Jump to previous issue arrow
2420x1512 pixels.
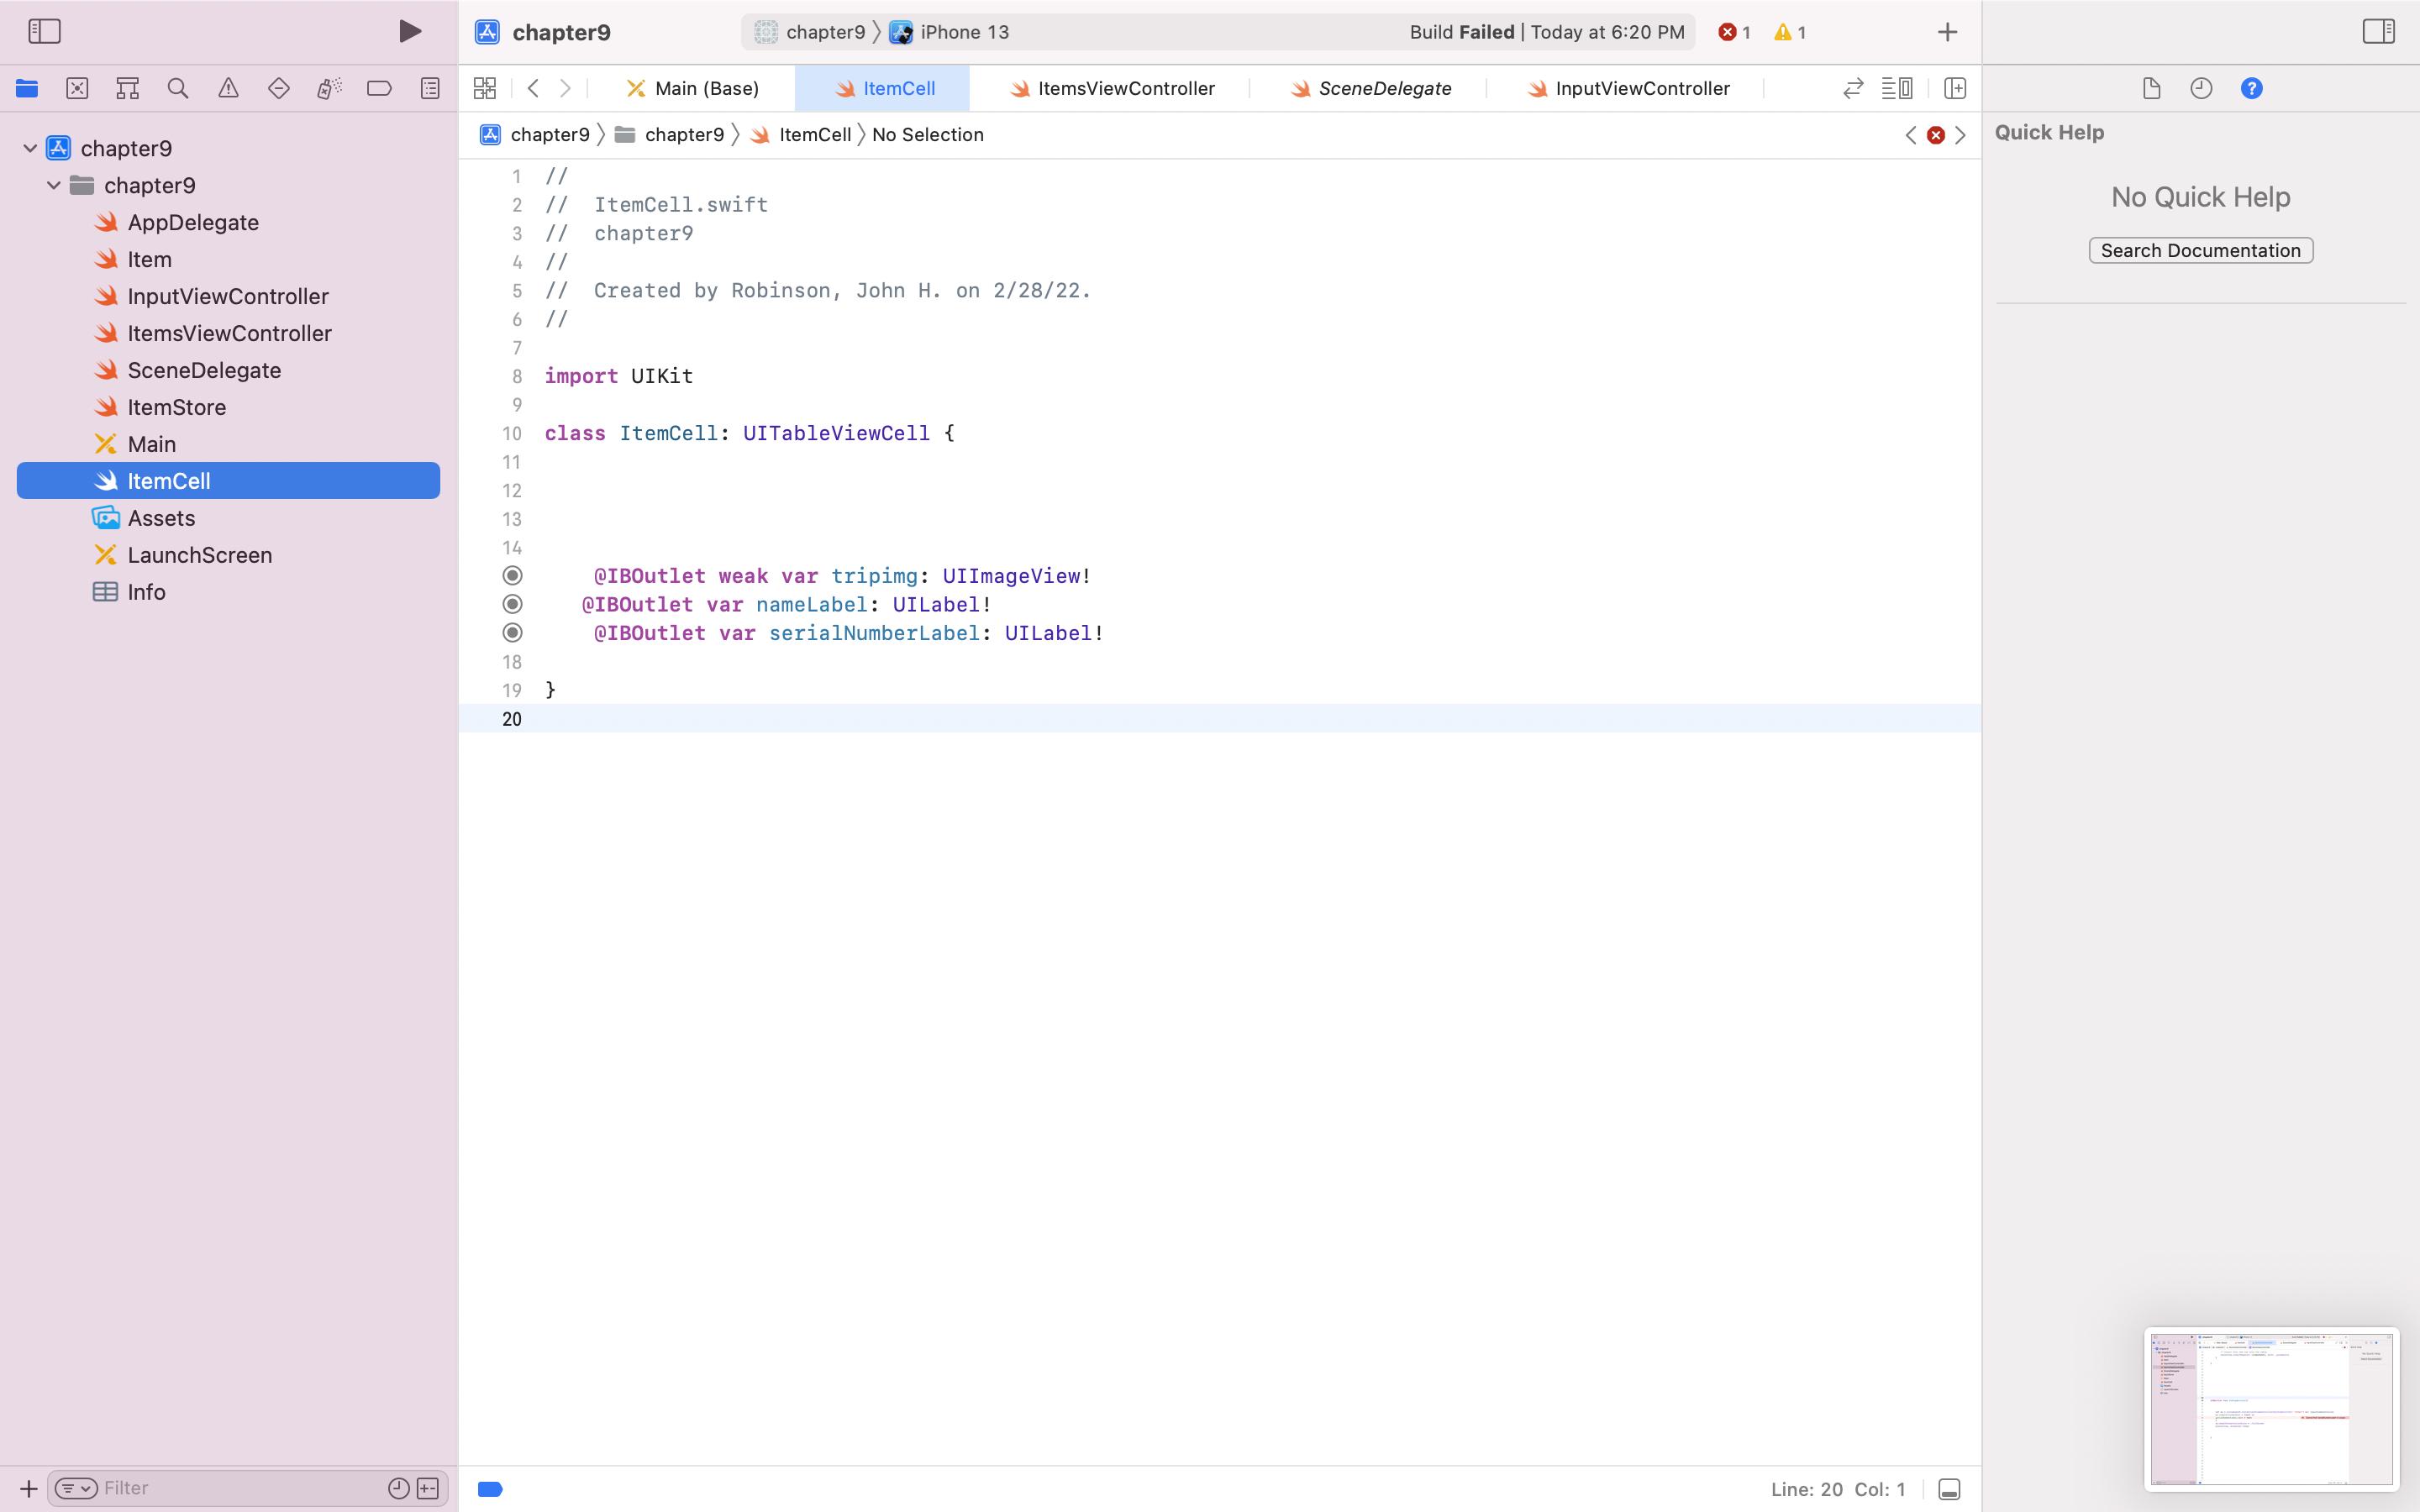point(1911,135)
